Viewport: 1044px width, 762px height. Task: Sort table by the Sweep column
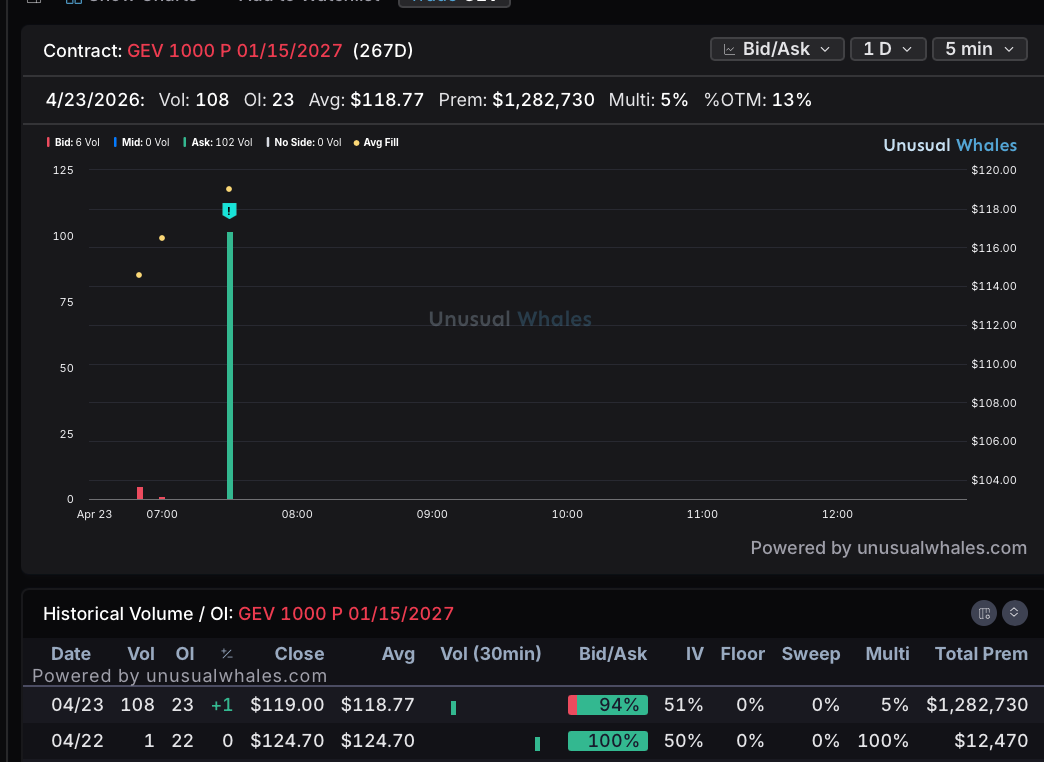tap(810, 653)
